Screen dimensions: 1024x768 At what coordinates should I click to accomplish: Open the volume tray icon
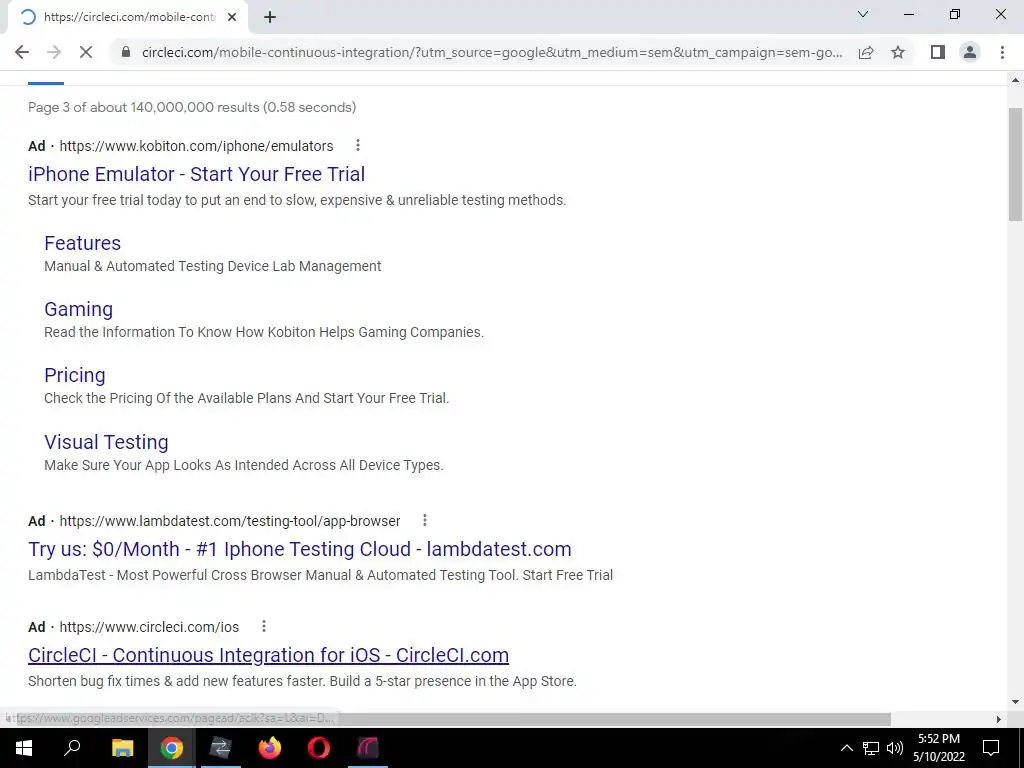(x=895, y=748)
